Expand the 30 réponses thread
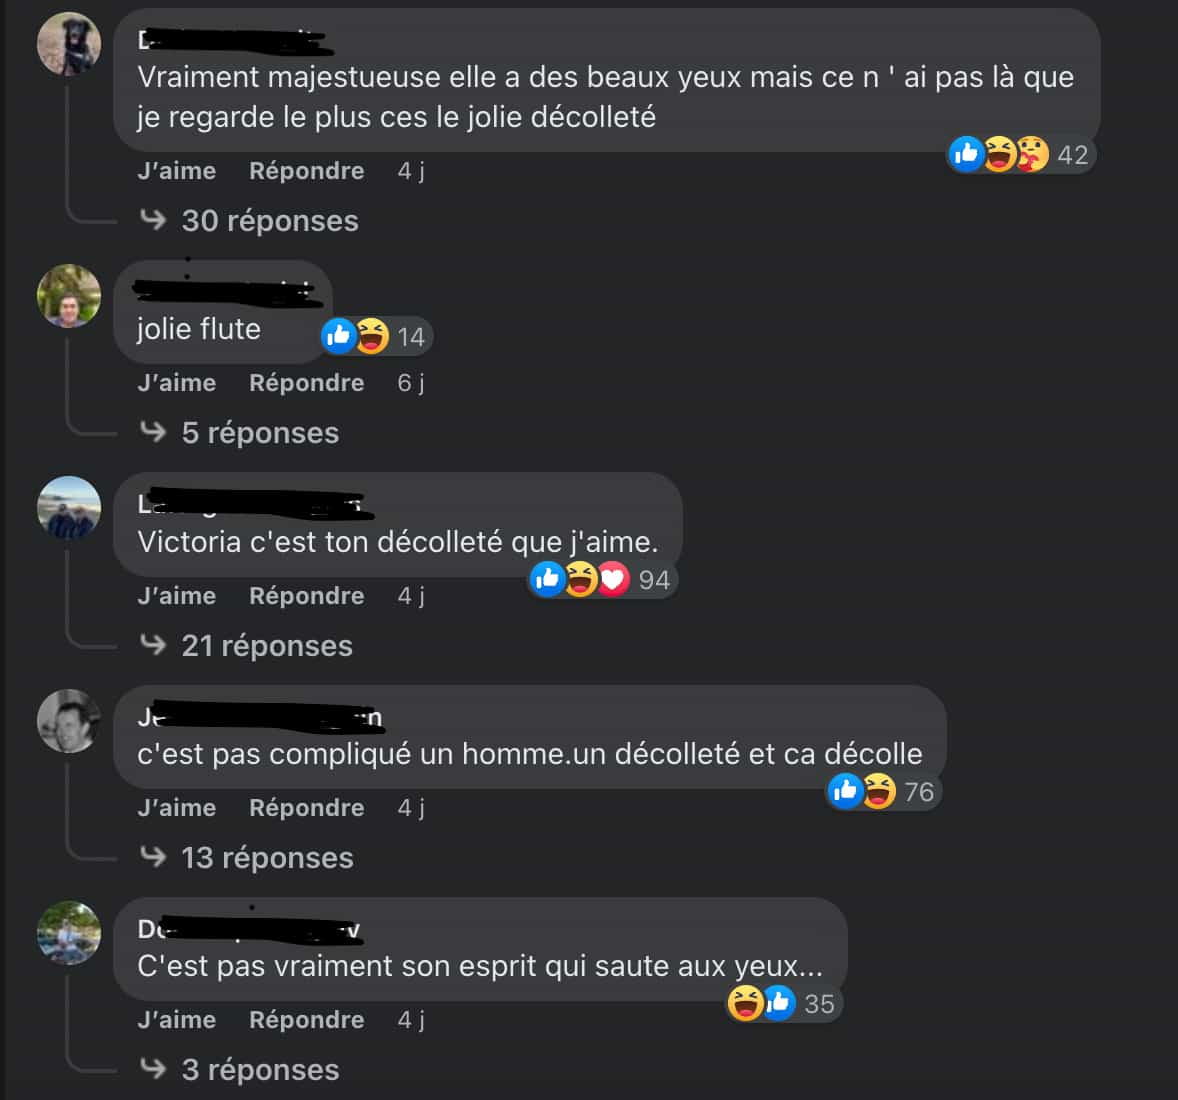Image resolution: width=1178 pixels, height=1100 pixels. point(270,221)
